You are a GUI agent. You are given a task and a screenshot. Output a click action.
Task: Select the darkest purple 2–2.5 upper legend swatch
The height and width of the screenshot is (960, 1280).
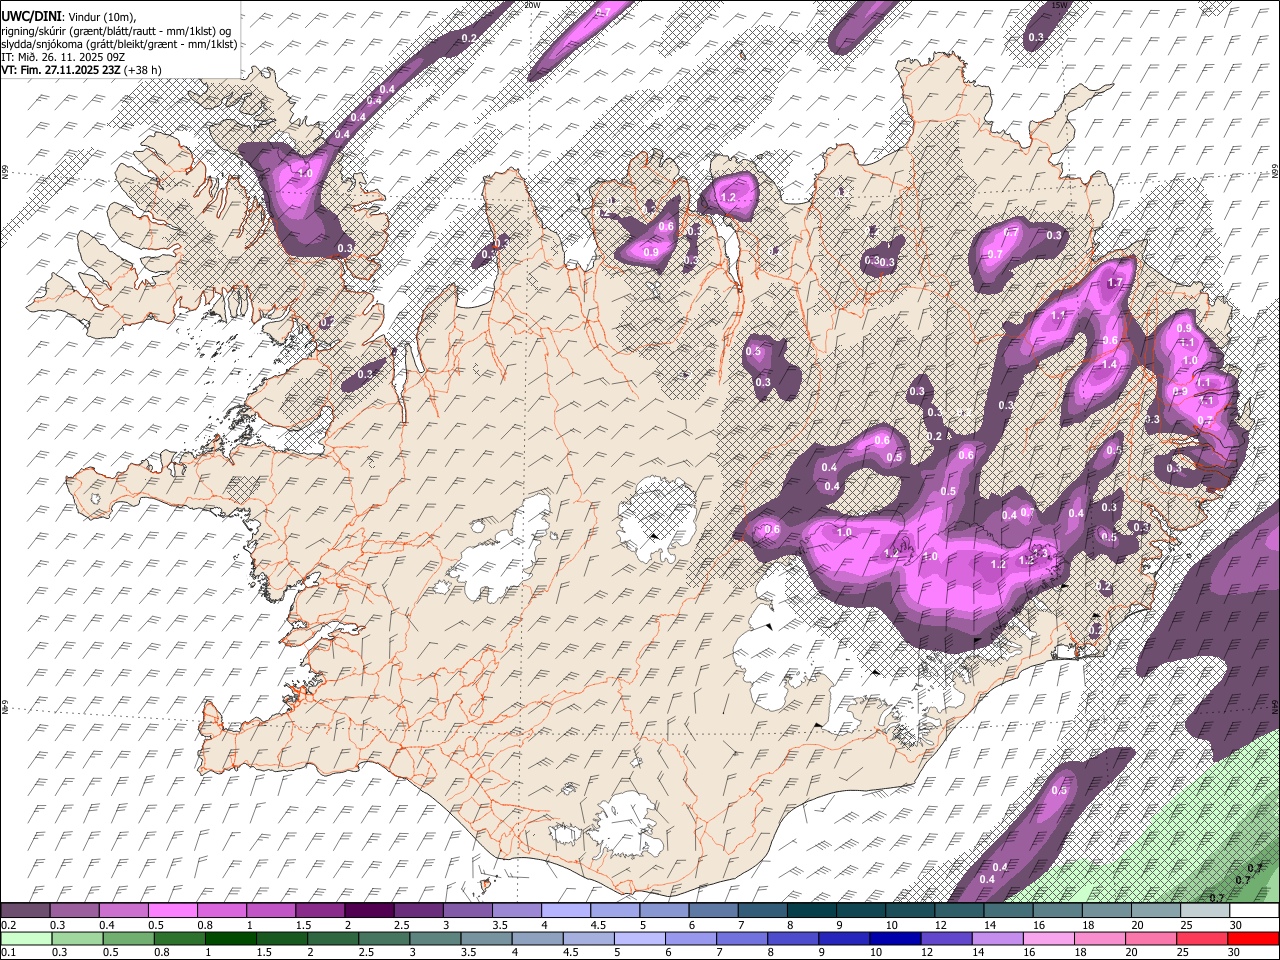click(369, 911)
